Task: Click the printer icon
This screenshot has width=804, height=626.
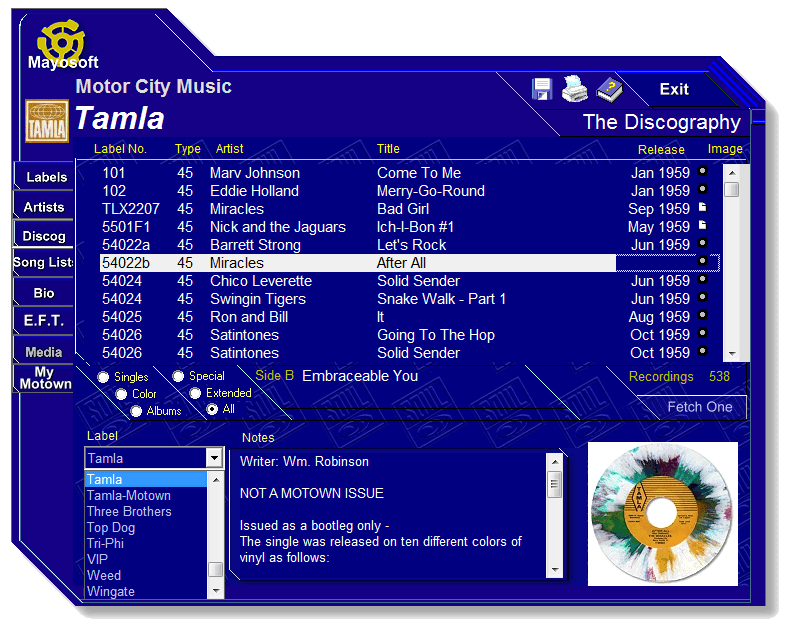Action: [x=574, y=89]
